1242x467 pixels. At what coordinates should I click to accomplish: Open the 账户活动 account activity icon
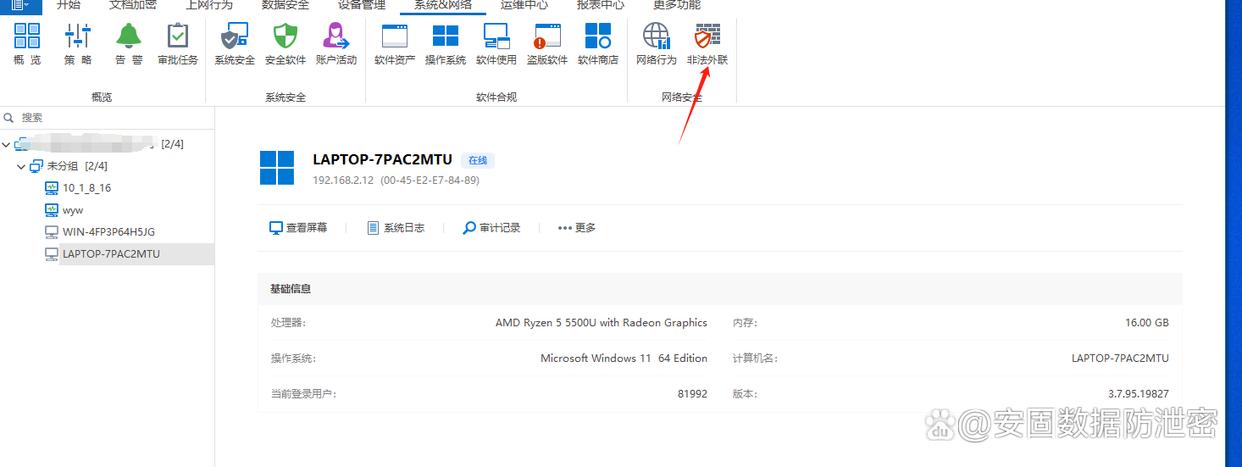coord(336,44)
